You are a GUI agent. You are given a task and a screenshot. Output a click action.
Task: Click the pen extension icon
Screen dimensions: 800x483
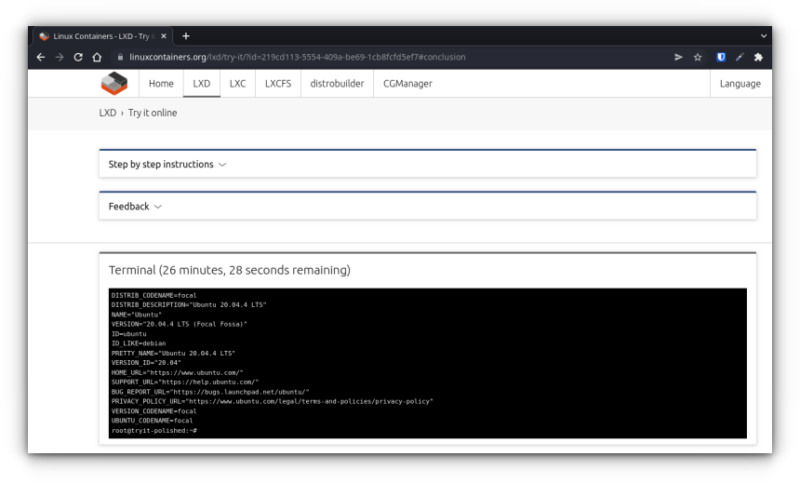point(739,57)
